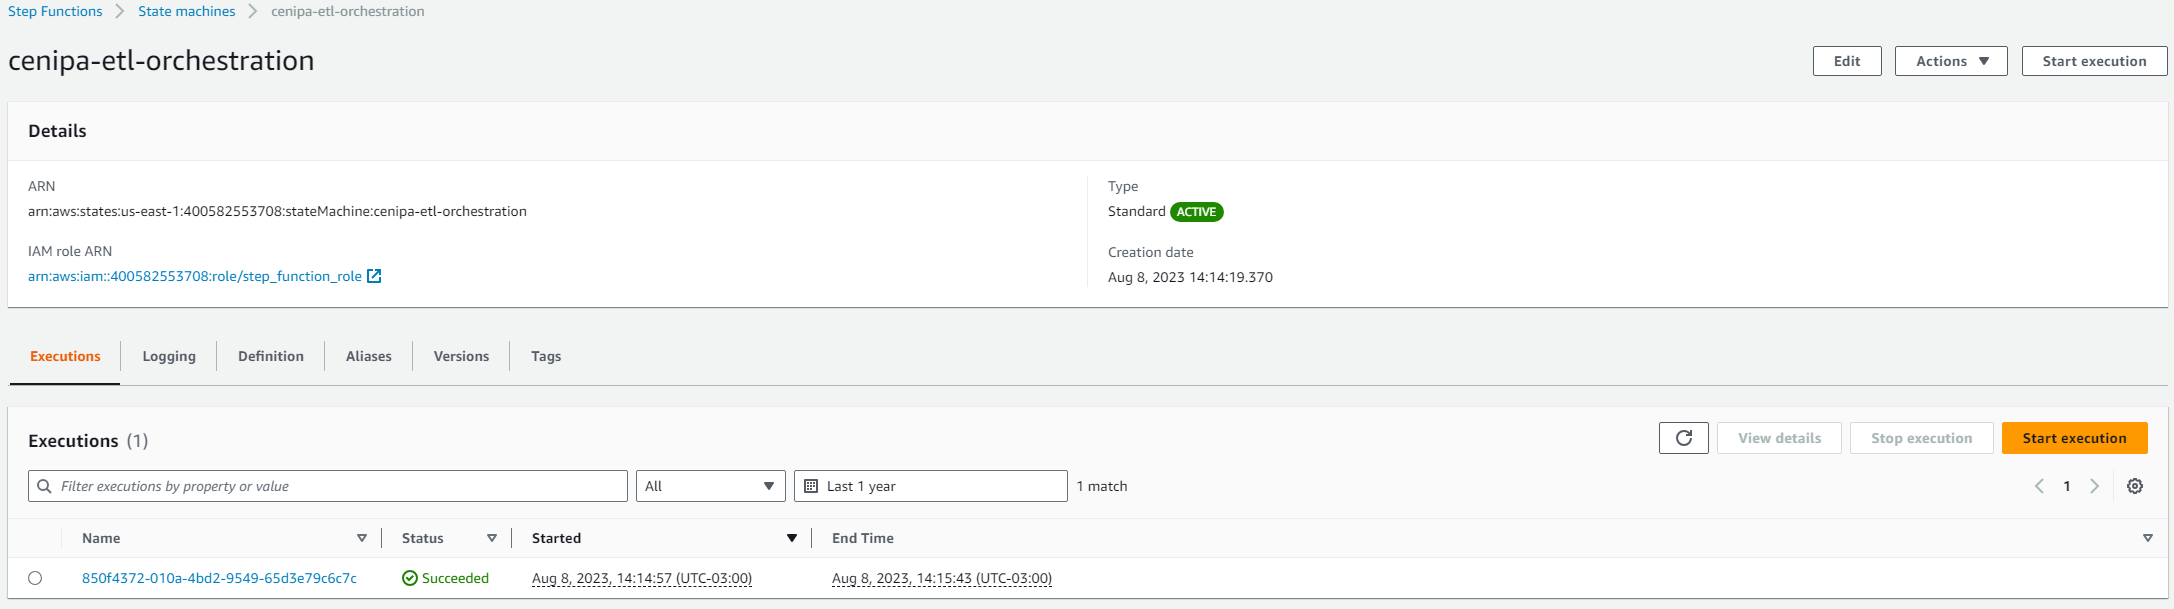2174x609 pixels.
Task: Open the All status filter dropdown
Action: [x=711, y=486]
